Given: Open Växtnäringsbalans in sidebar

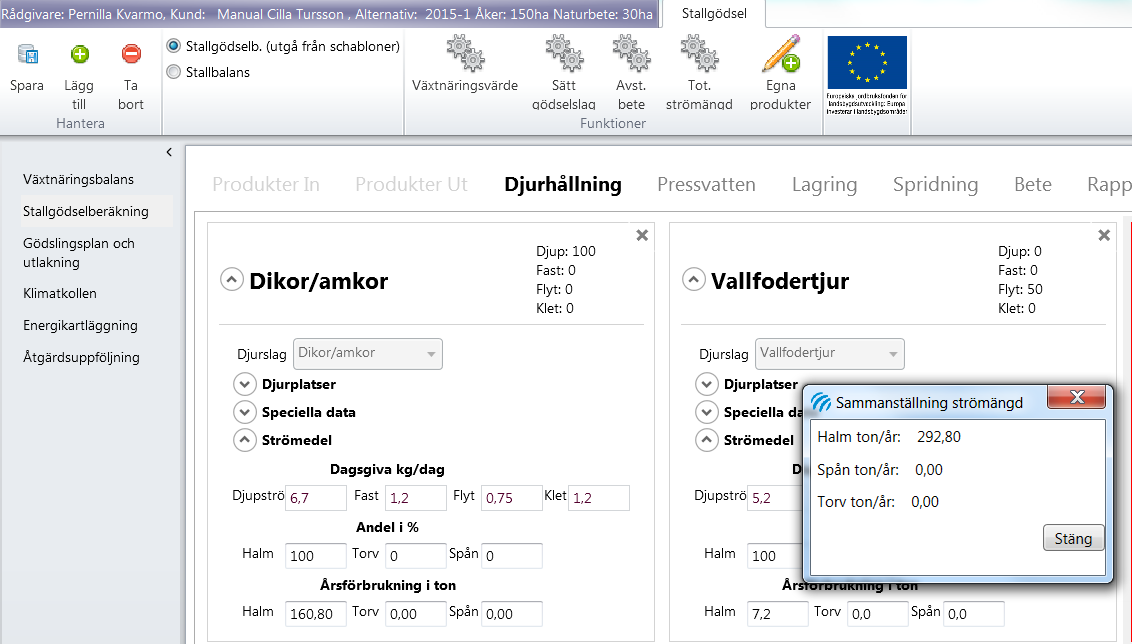Looking at the screenshot, I should click(79, 179).
